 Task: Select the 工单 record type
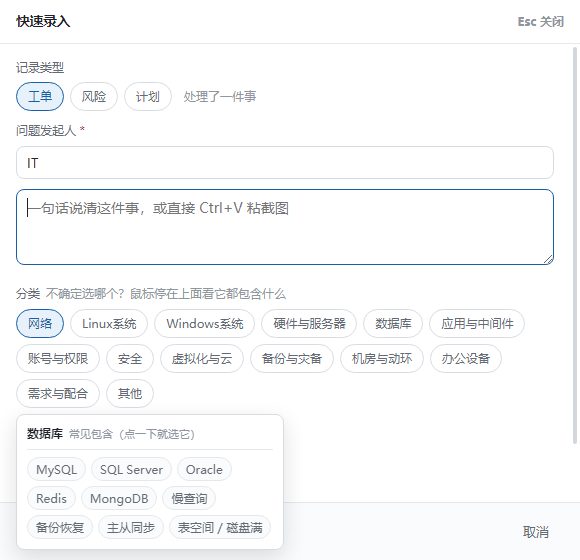coord(40,97)
